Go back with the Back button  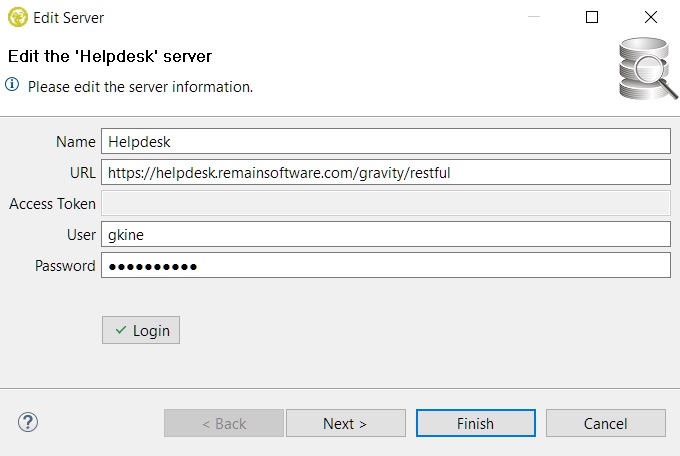[x=223, y=423]
